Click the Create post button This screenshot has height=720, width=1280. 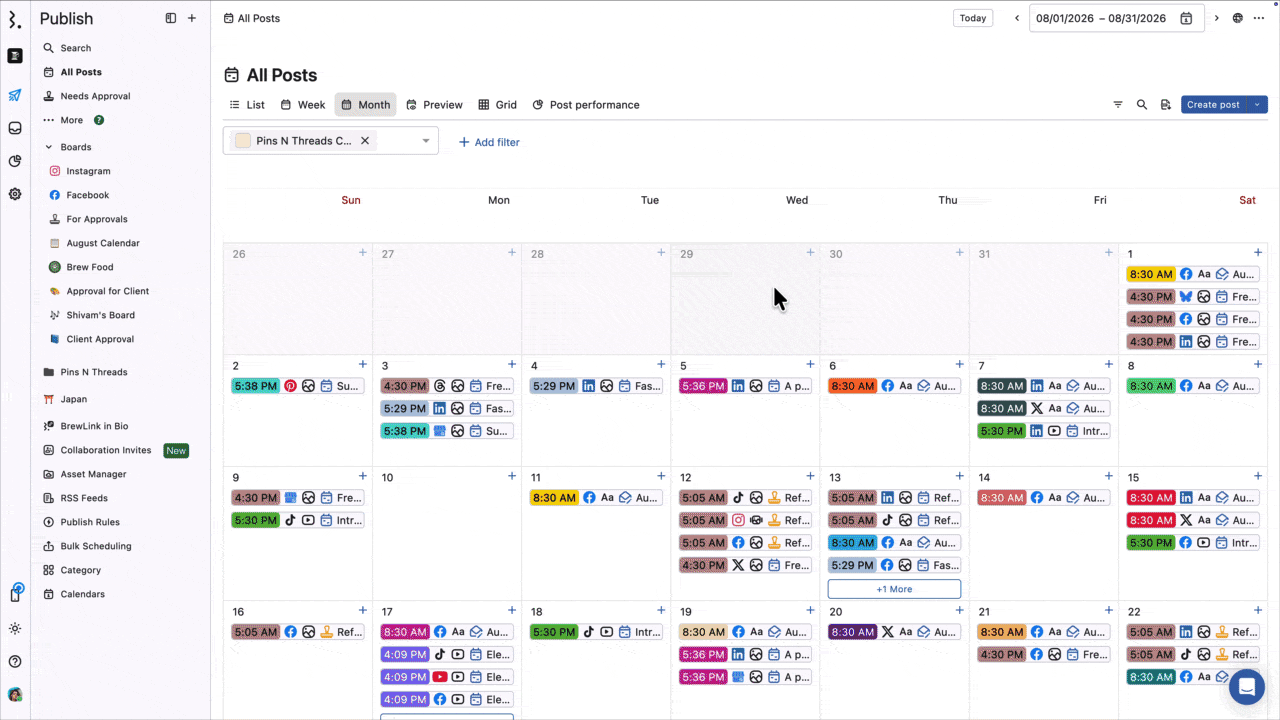pyautogui.click(x=1214, y=104)
